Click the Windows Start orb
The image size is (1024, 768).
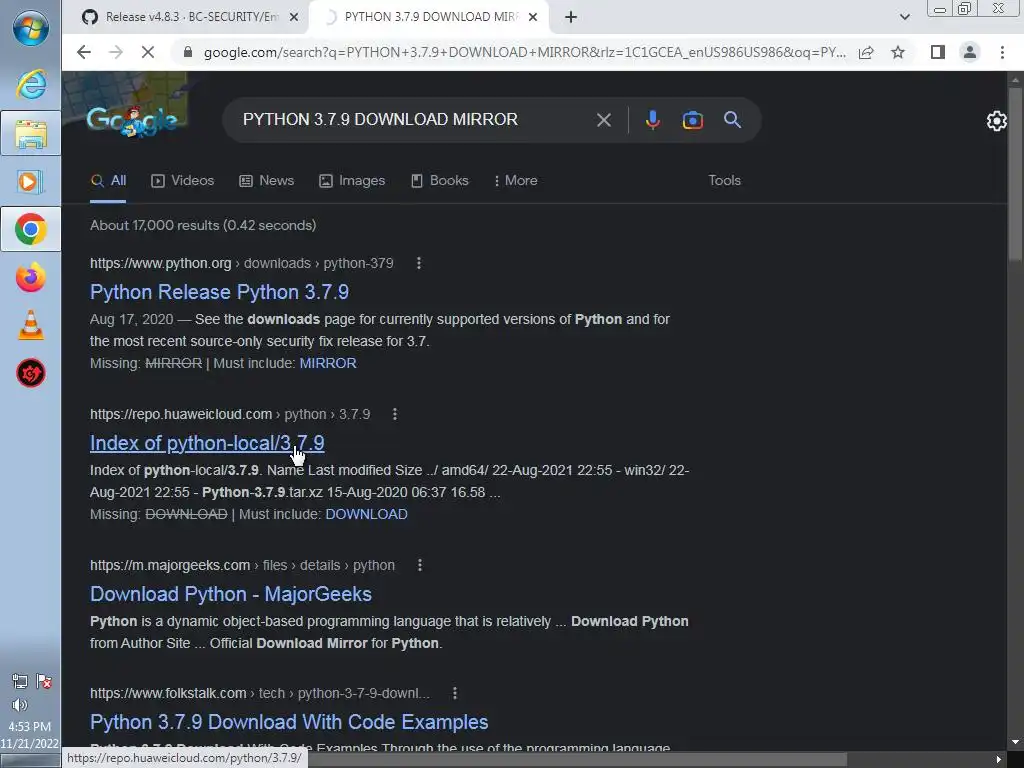click(x=31, y=28)
